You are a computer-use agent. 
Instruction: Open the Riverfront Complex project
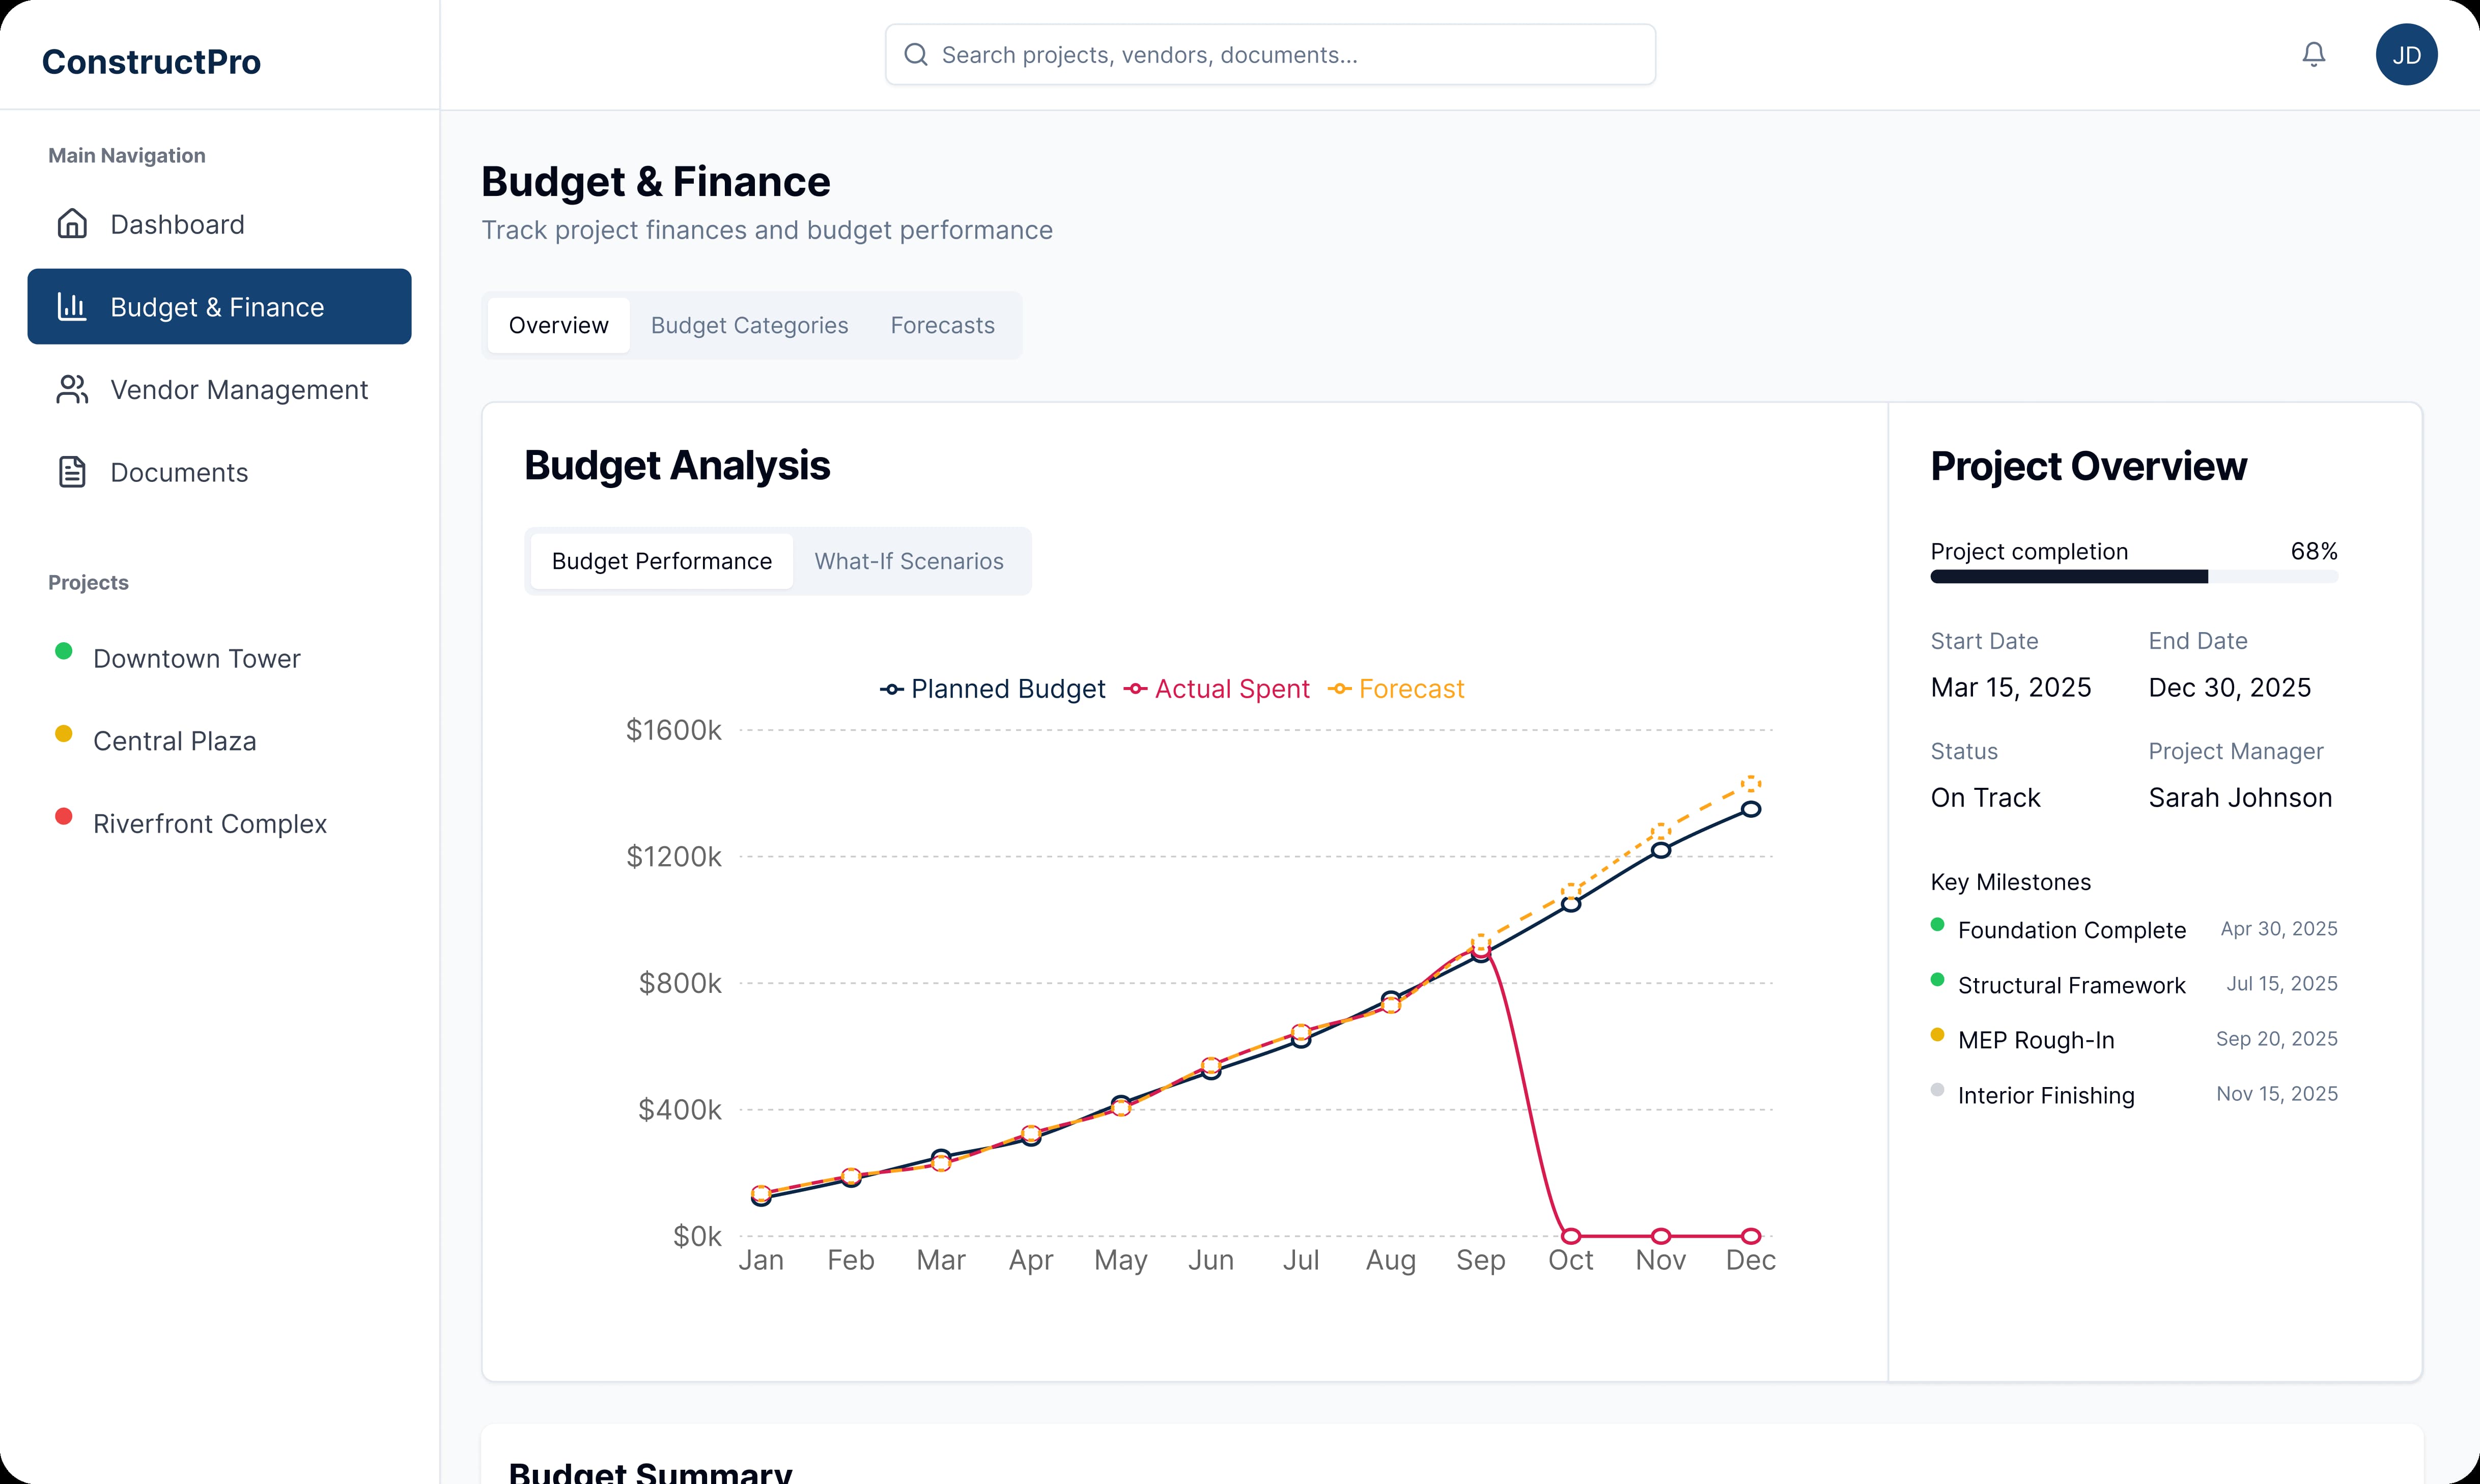point(210,824)
